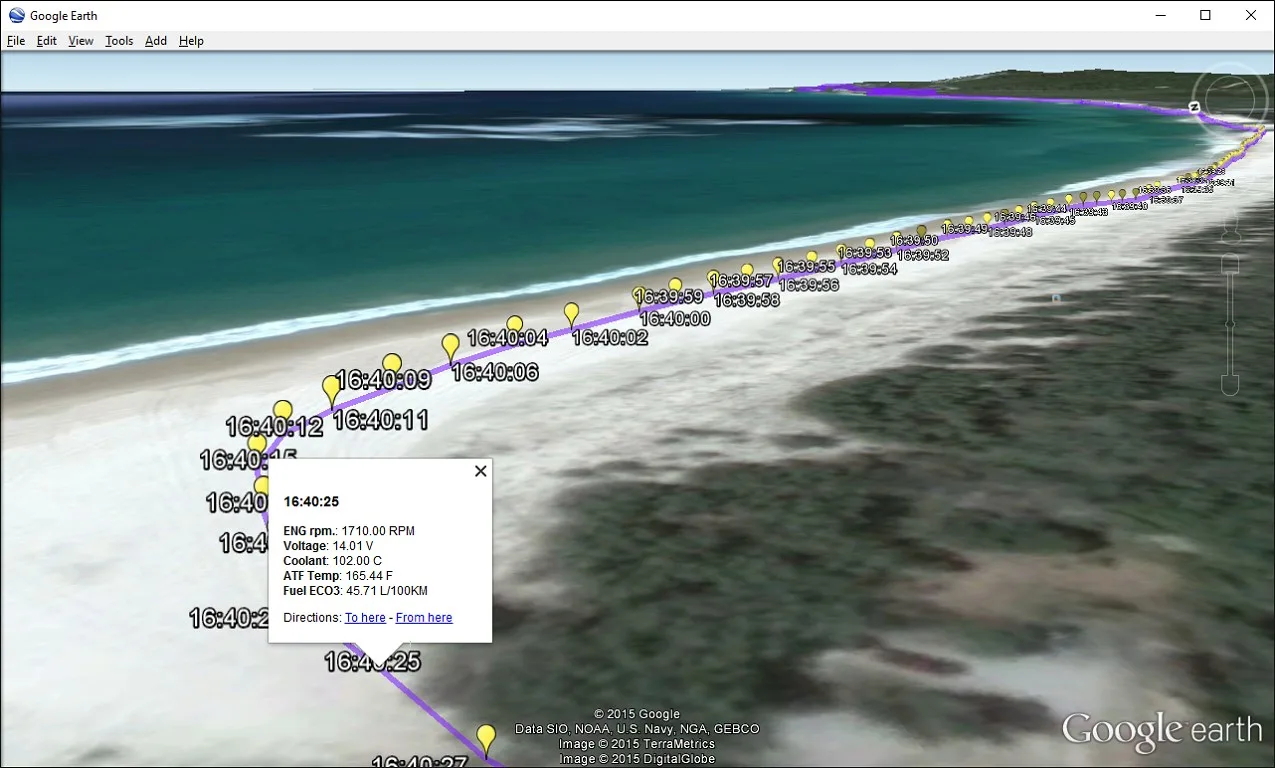Click the 16:40:27 placemark pin at bottom
The width and height of the screenshot is (1275, 768).
tap(486, 741)
